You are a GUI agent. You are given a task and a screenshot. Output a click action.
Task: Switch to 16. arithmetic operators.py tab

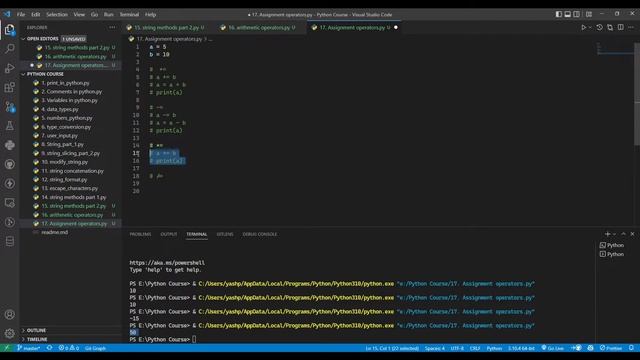[x=261, y=27]
